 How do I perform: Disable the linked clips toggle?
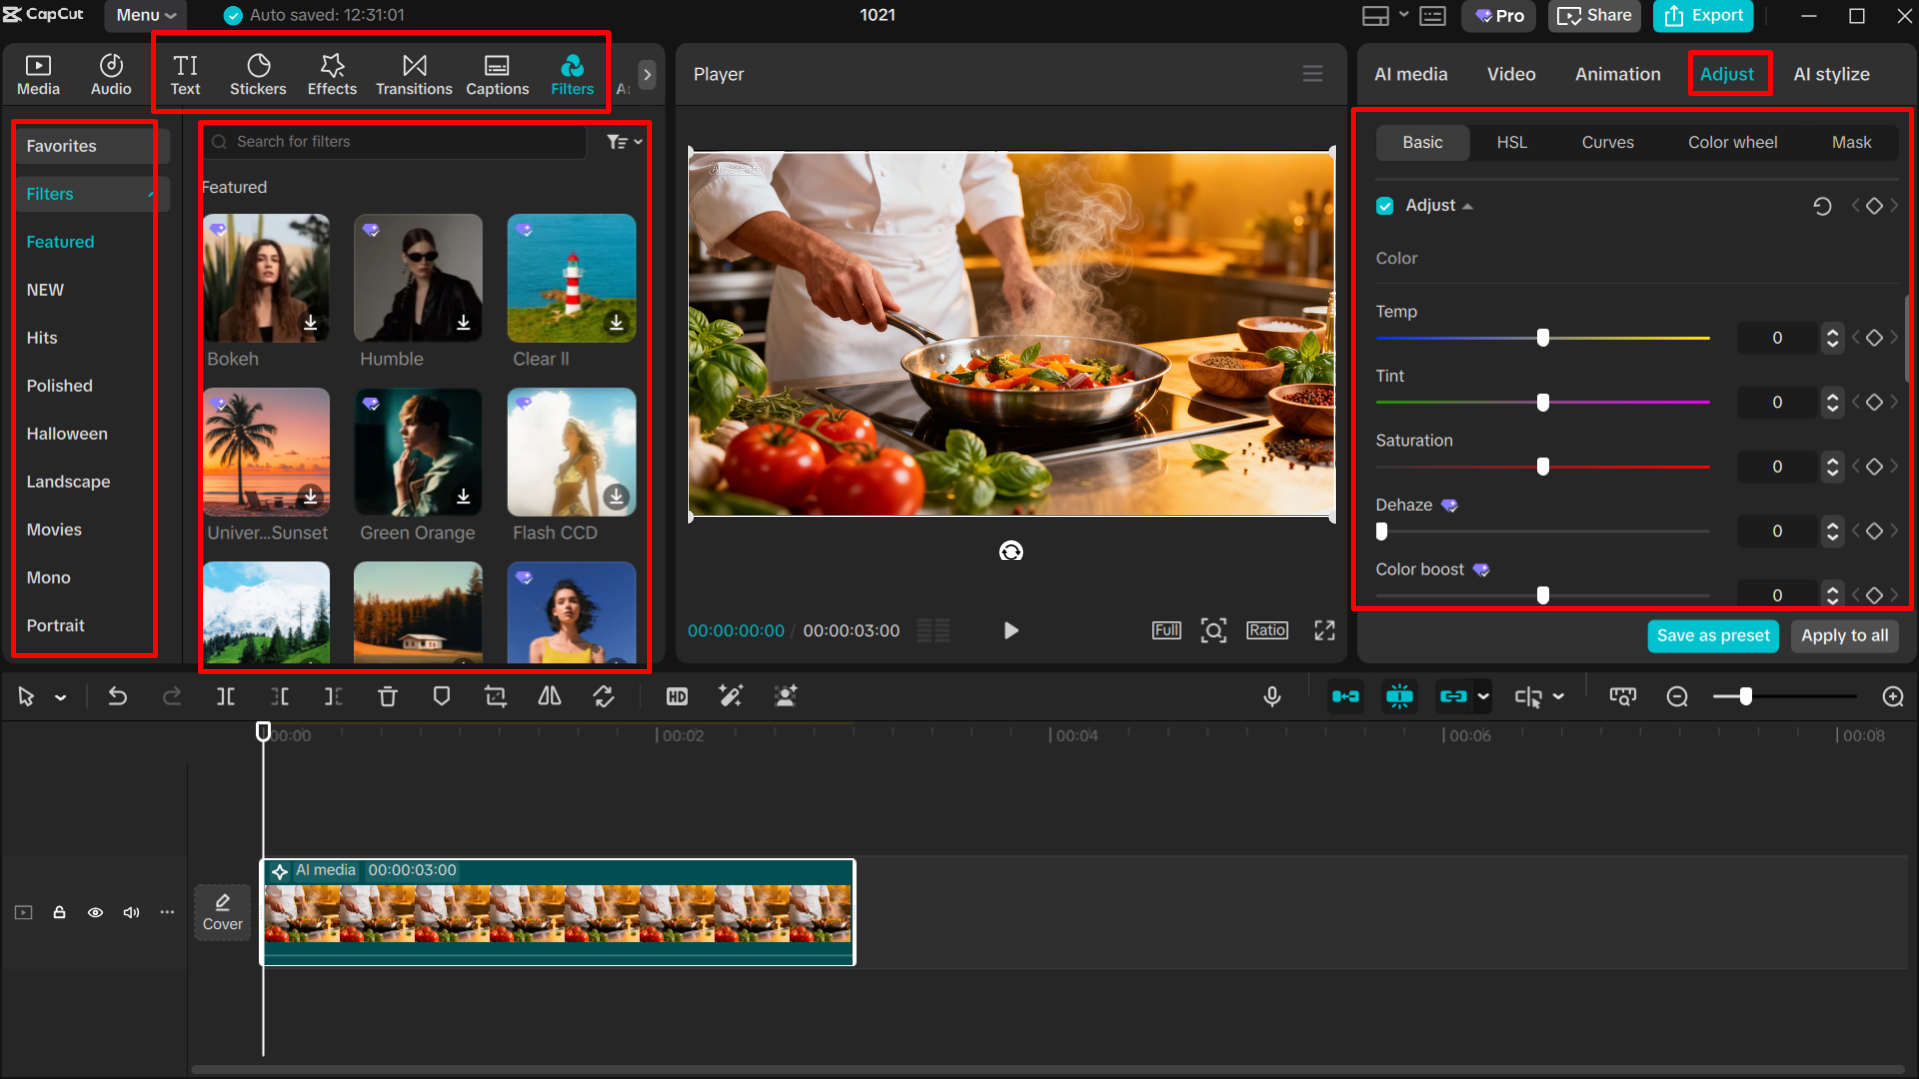1455,696
